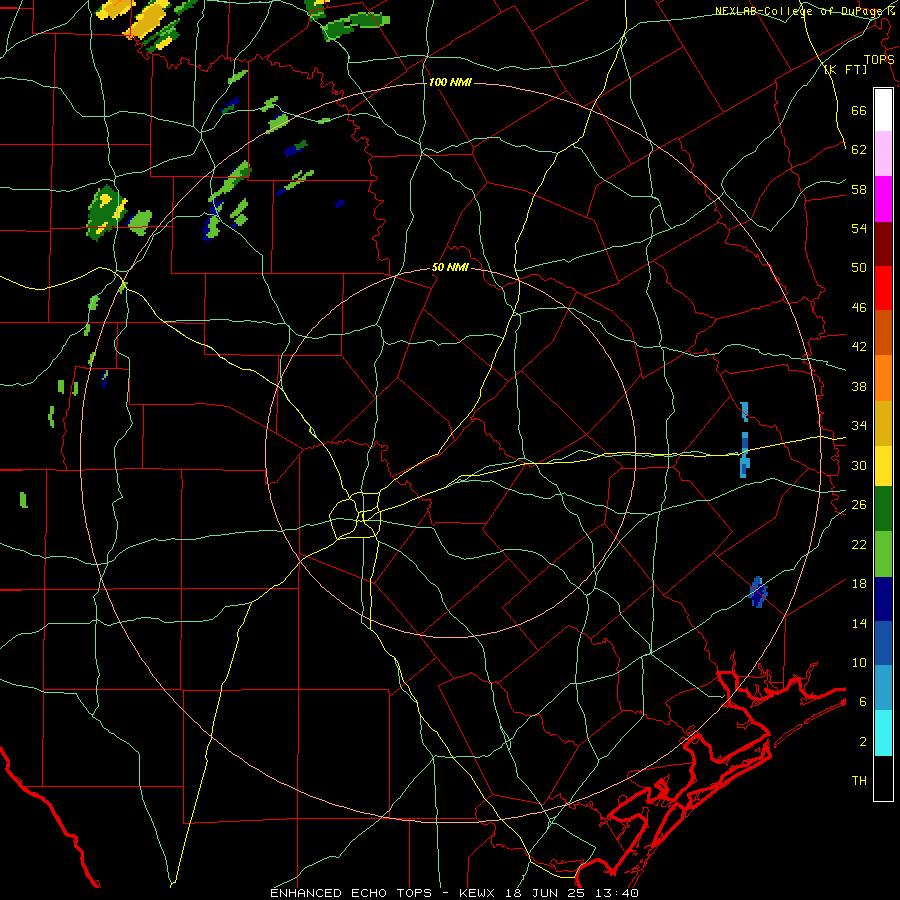The height and width of the screenshot is (900, 900).
Task: Click the orange 38 kft legend swatch
Action: click(883, 378)
